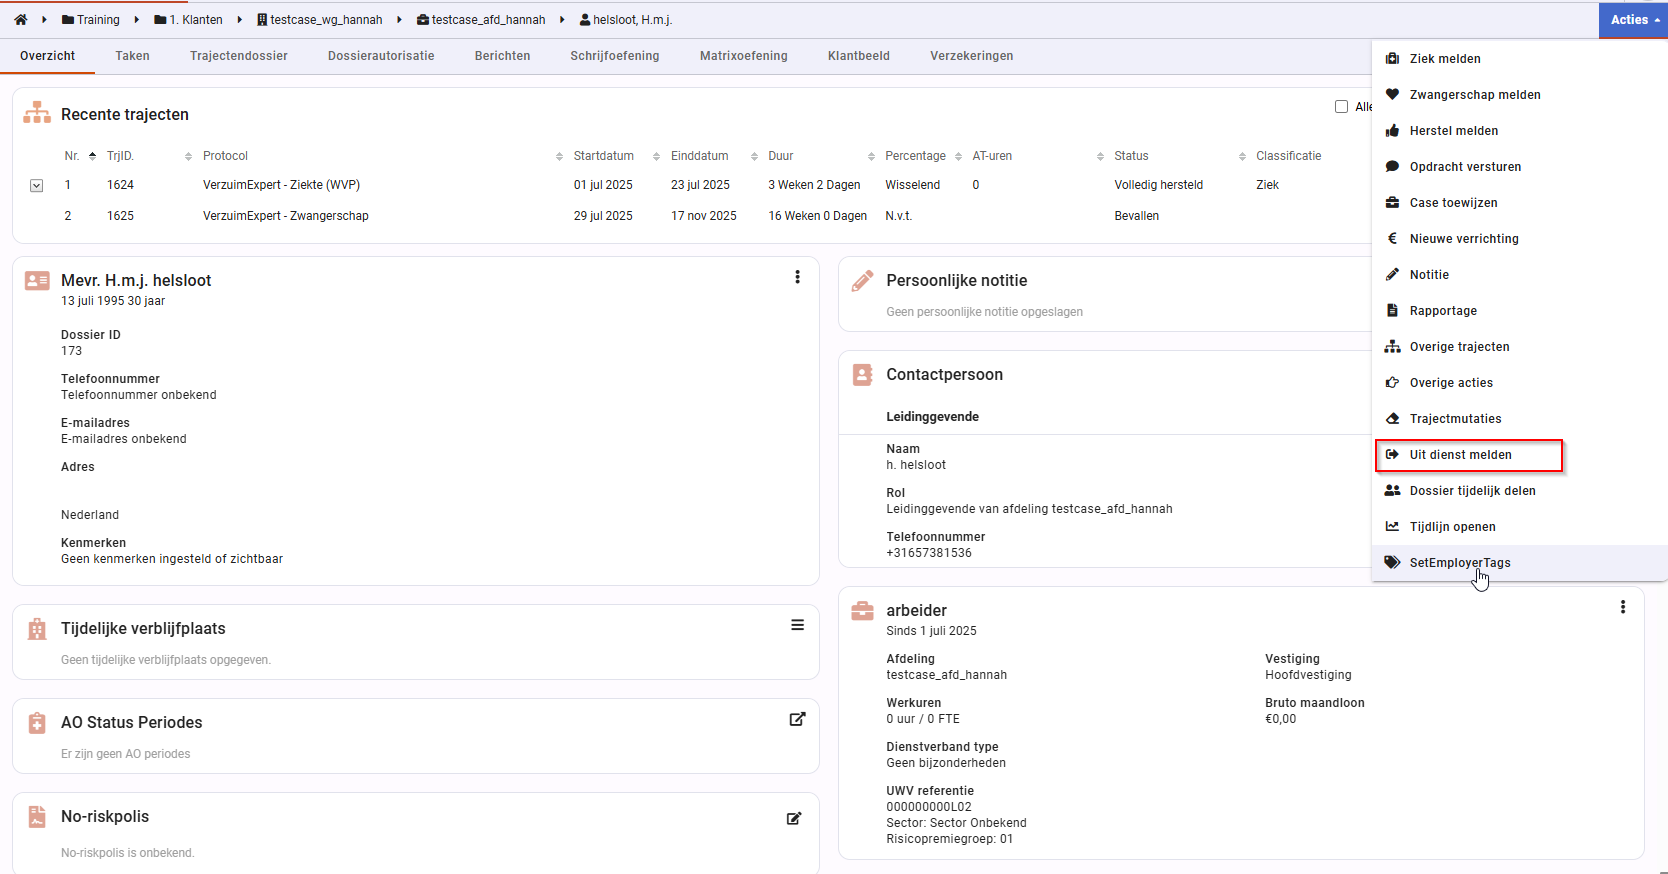This screenshot has height=874, width=1668.
Task: Click the heart icon for Zwangerschap melden
Action: click(x=1392, y=95)
